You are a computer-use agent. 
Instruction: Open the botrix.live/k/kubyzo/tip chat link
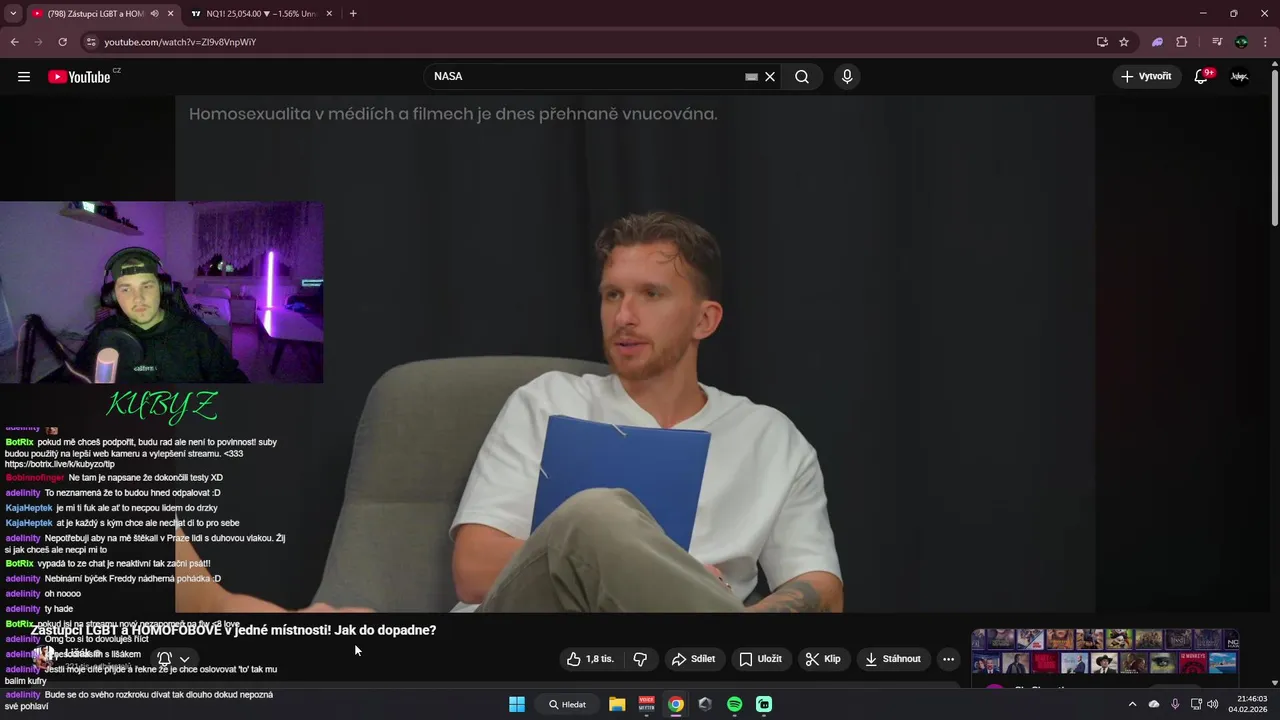coord(60,465)
